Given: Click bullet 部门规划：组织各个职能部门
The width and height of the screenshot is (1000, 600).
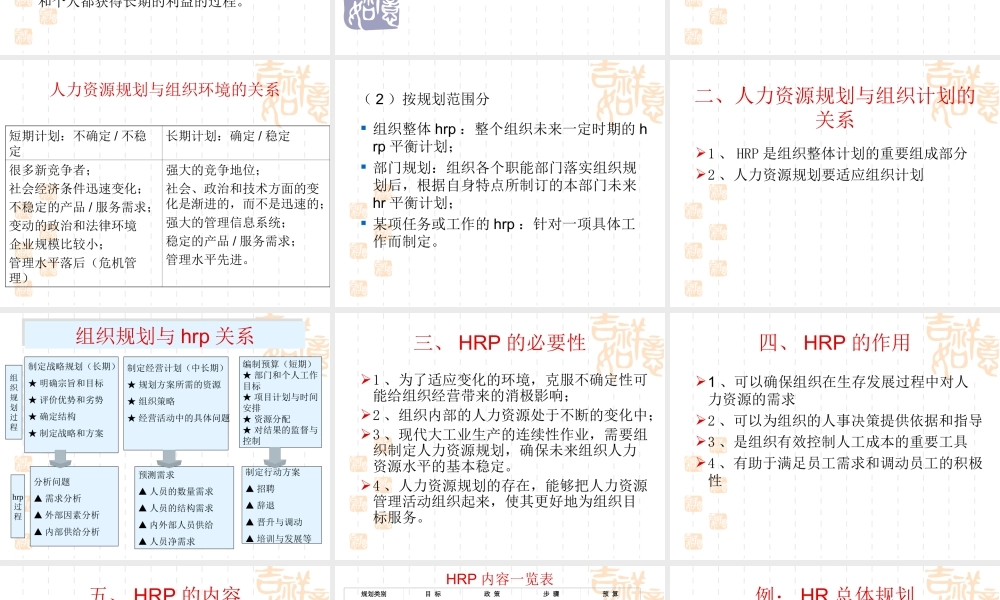Looking at the screenshot, I should point(504,186).
